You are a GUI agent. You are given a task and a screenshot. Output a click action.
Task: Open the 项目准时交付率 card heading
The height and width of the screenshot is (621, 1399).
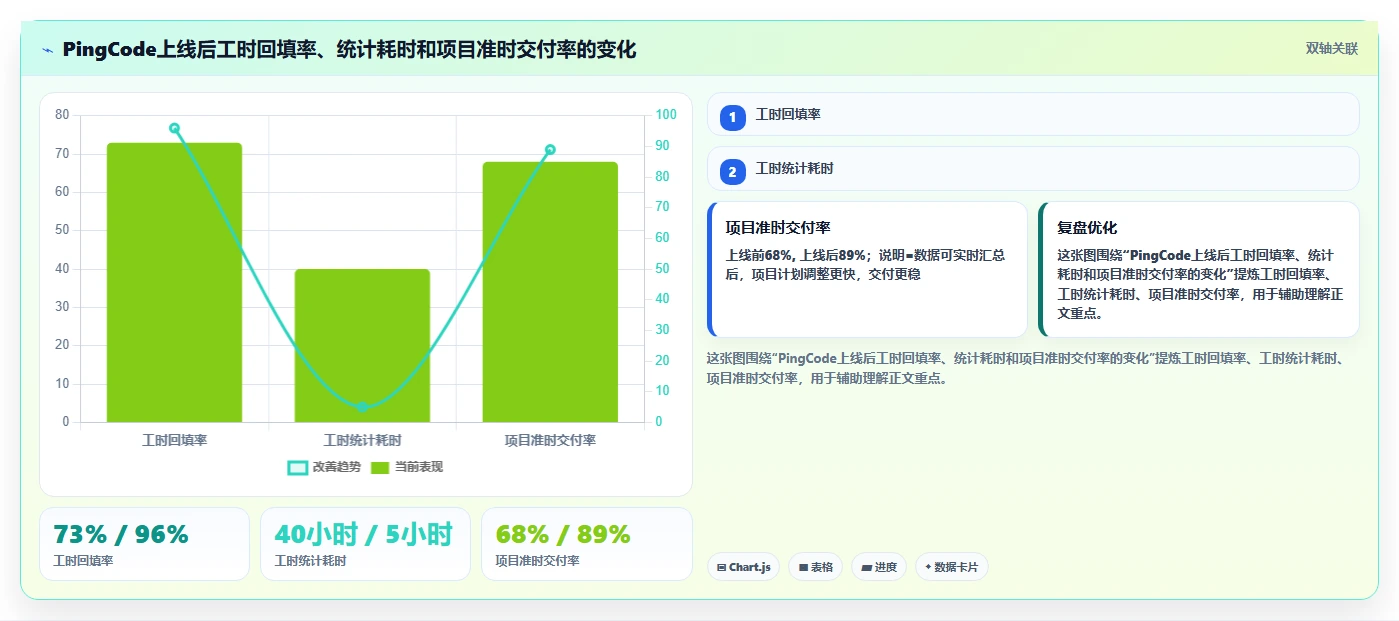coord(778,228)
